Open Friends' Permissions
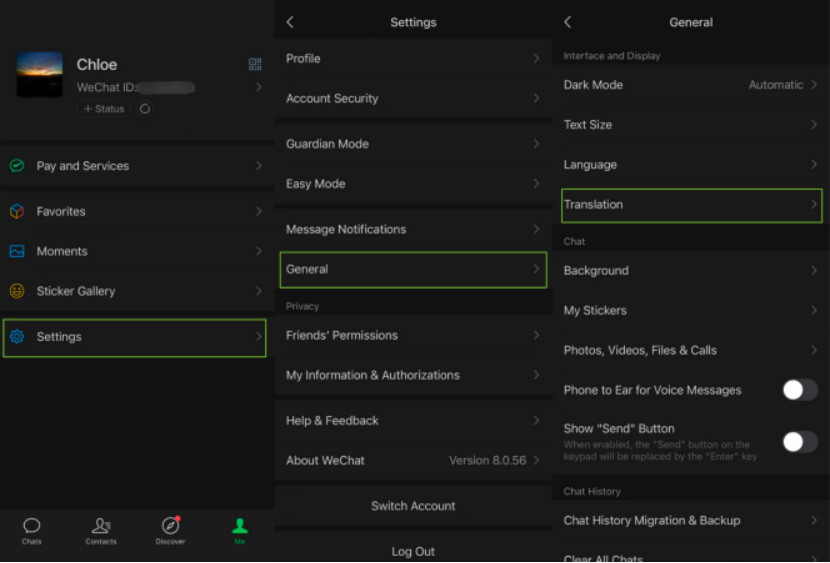This screenshot has height=563, width=830. pos(413,335)
